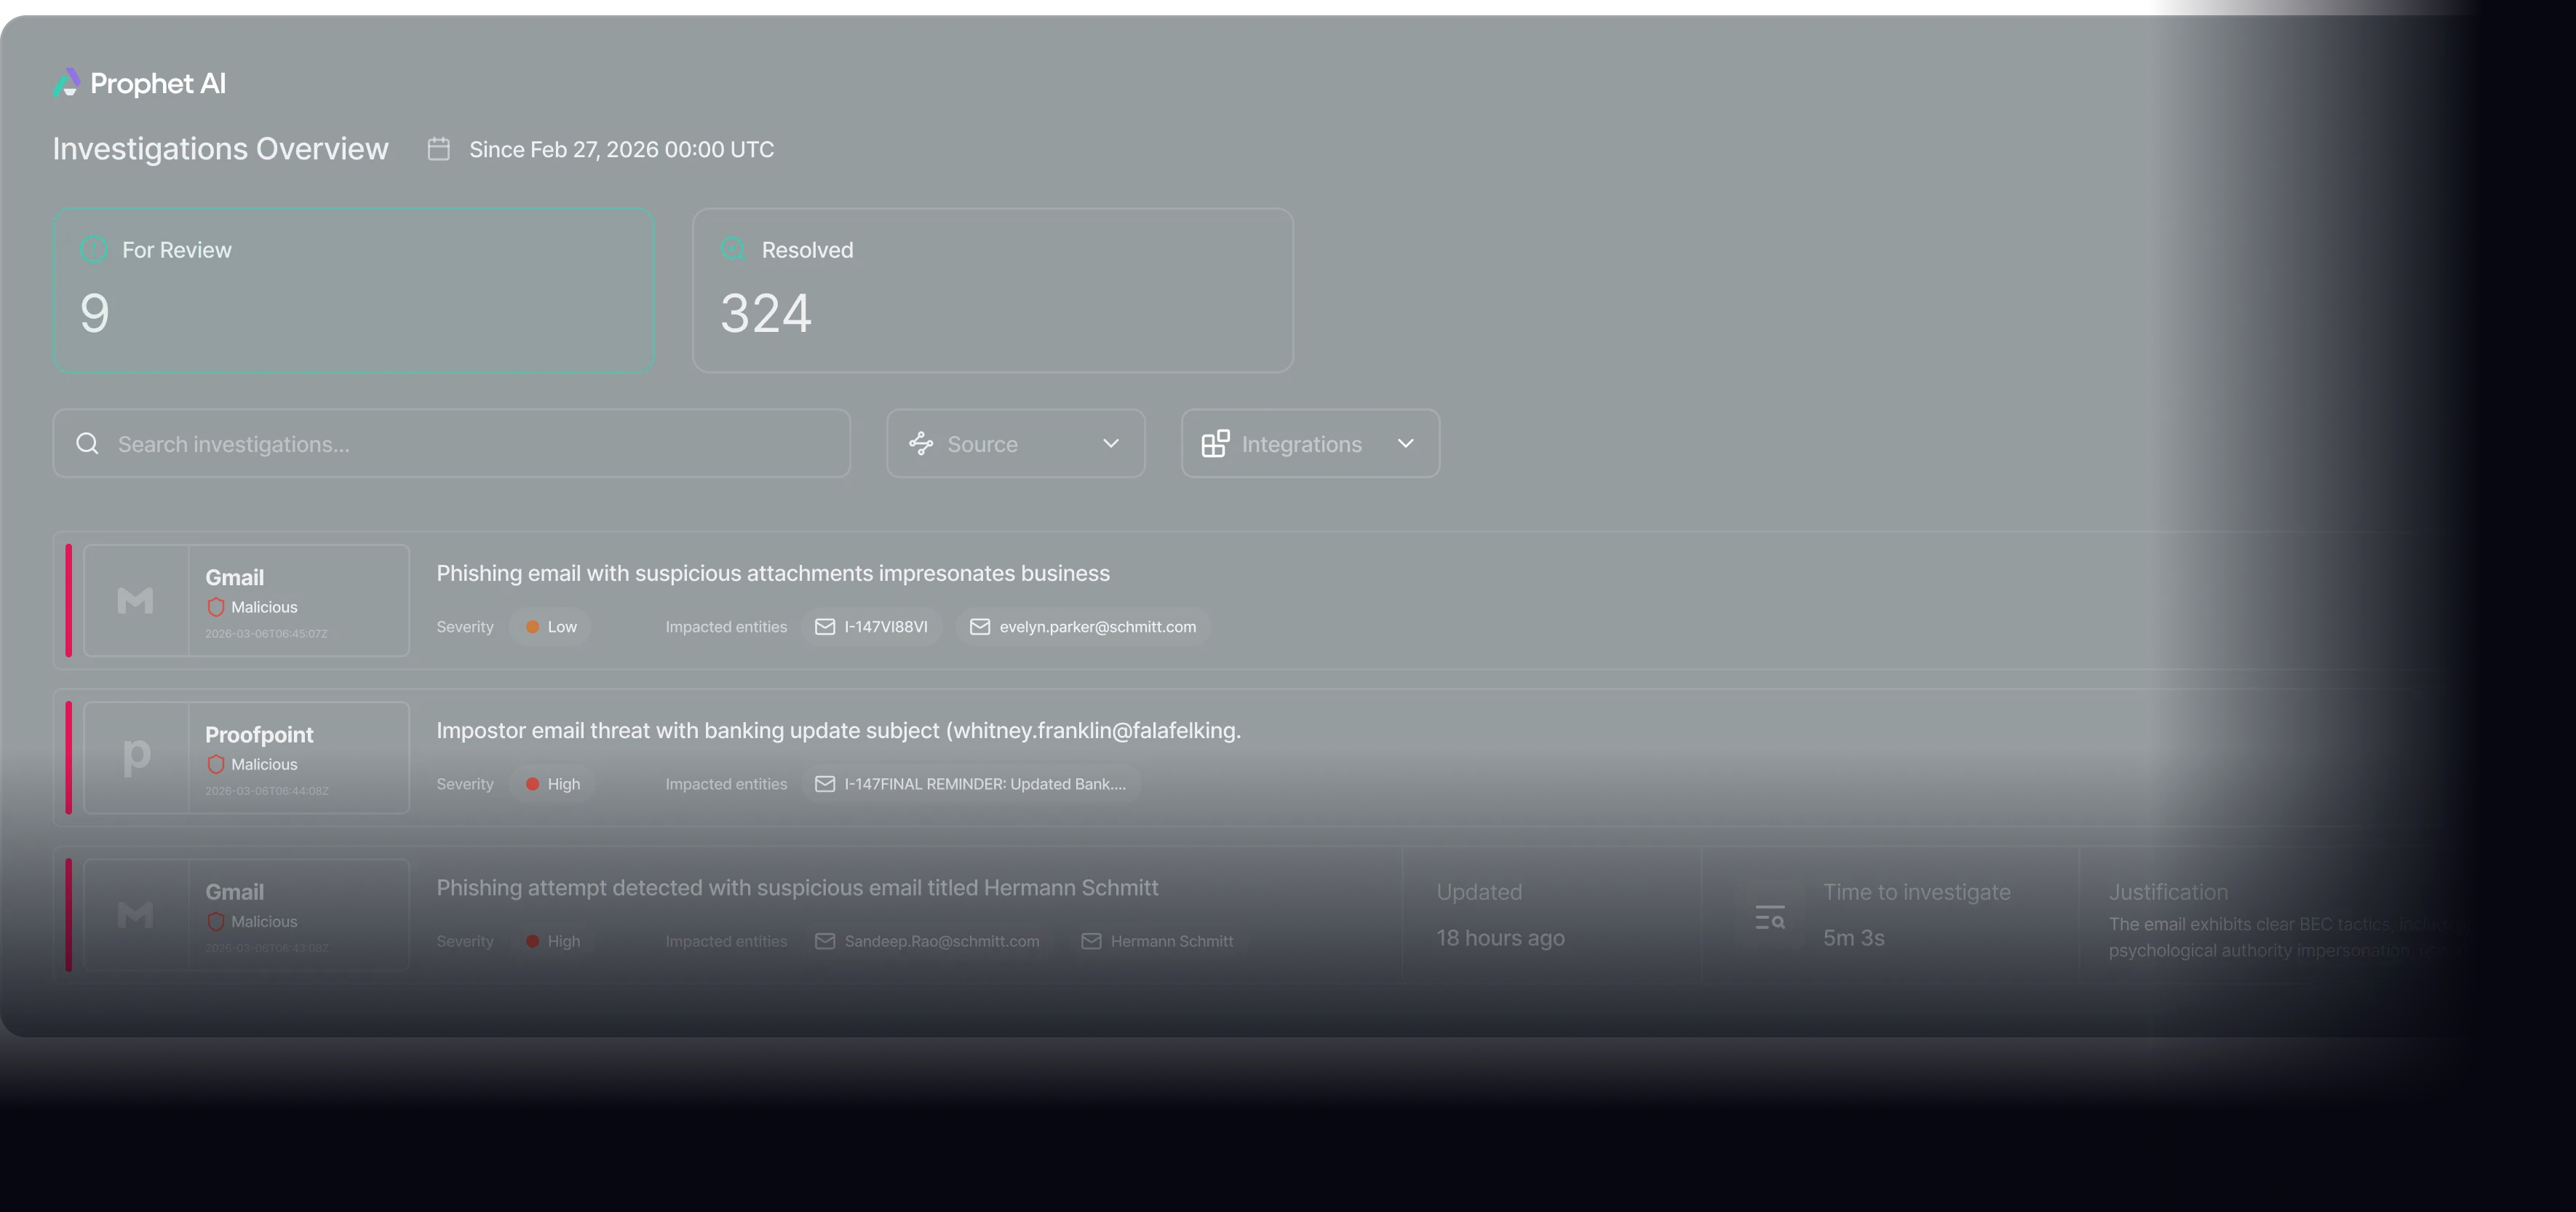Click the Prophet AI logo icon

66,83
